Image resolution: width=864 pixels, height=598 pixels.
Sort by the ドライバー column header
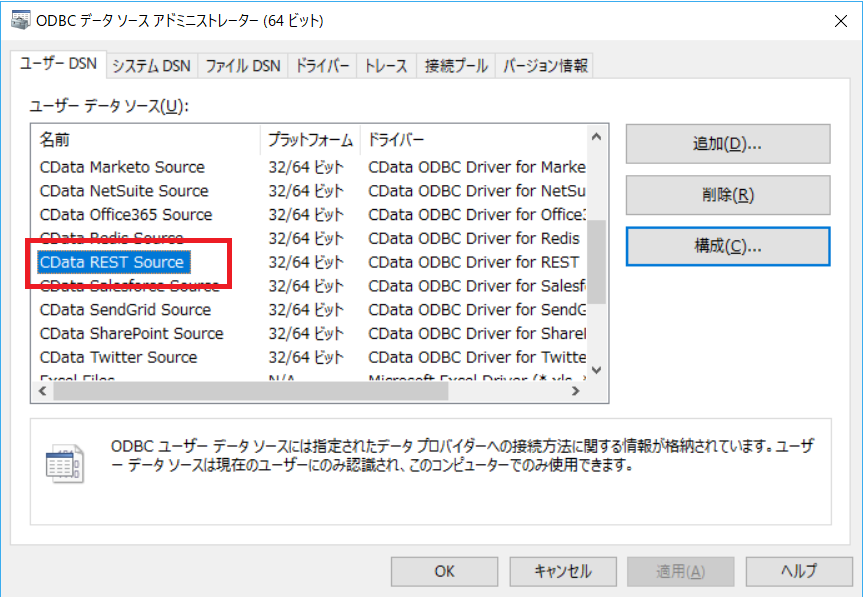coord(474,140)
